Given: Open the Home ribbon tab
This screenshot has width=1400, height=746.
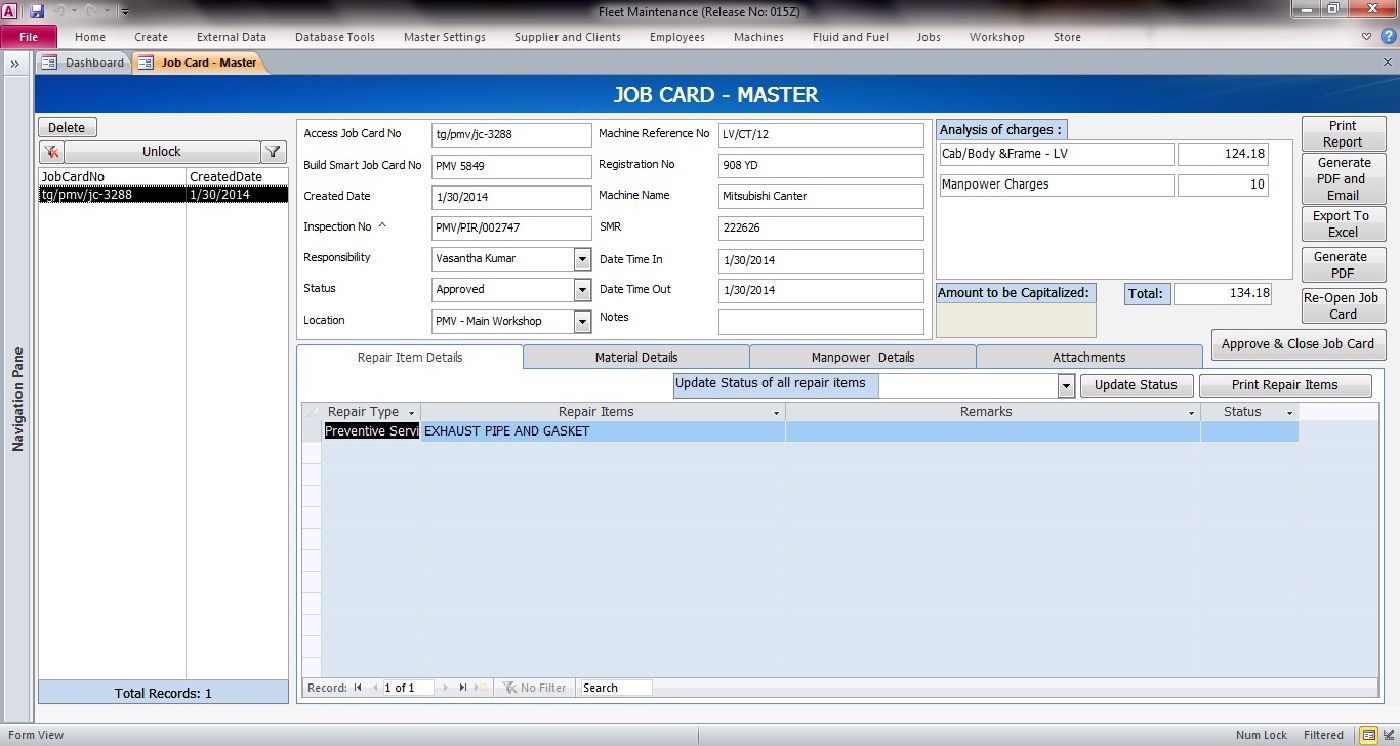Looking at the screenshot, I should (90, 37).
